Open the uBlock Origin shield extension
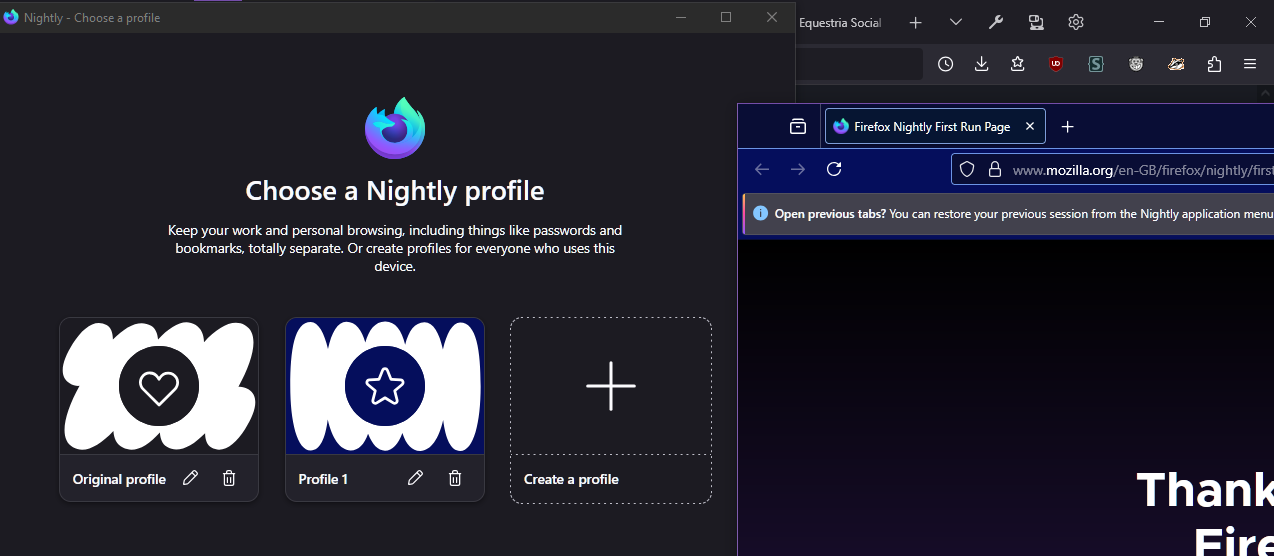1274x556 pixels. pyautogui.click(x=1056, y=64)
